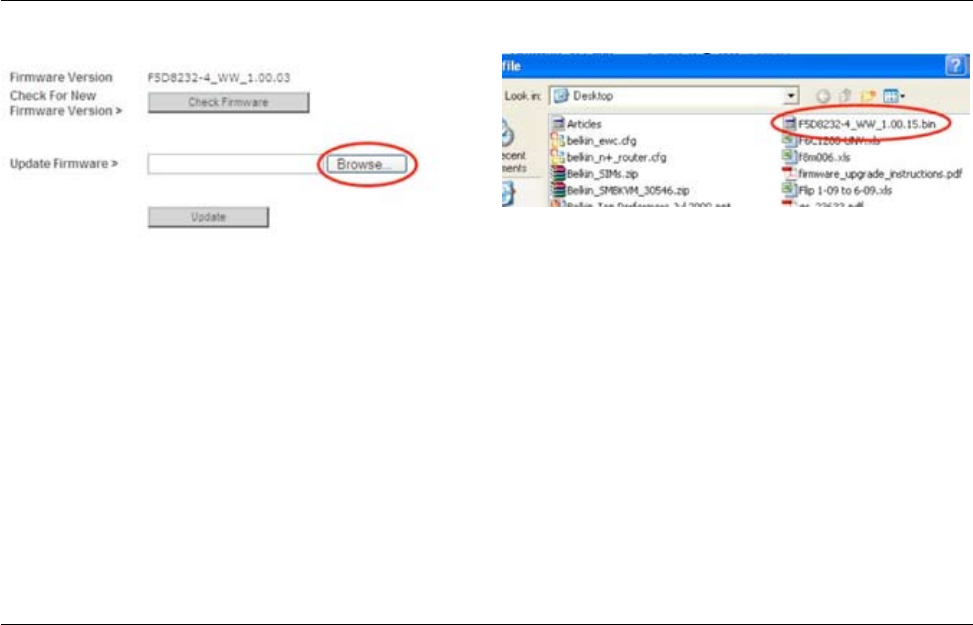The image size is (973, 625).
Task: Click the Flip 1-09 to 6-09.xls icon
Action: click(789, 190)
